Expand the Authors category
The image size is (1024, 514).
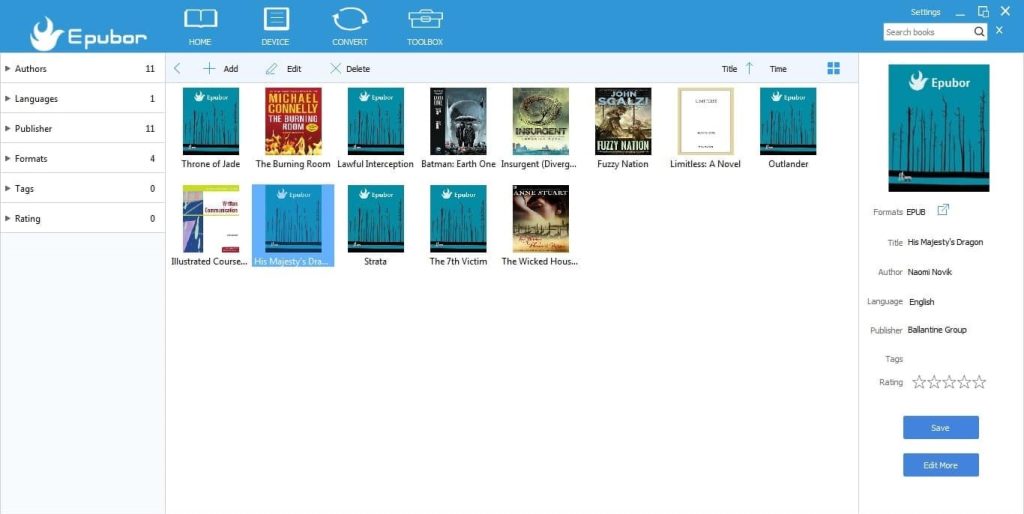tap(82, 69)
